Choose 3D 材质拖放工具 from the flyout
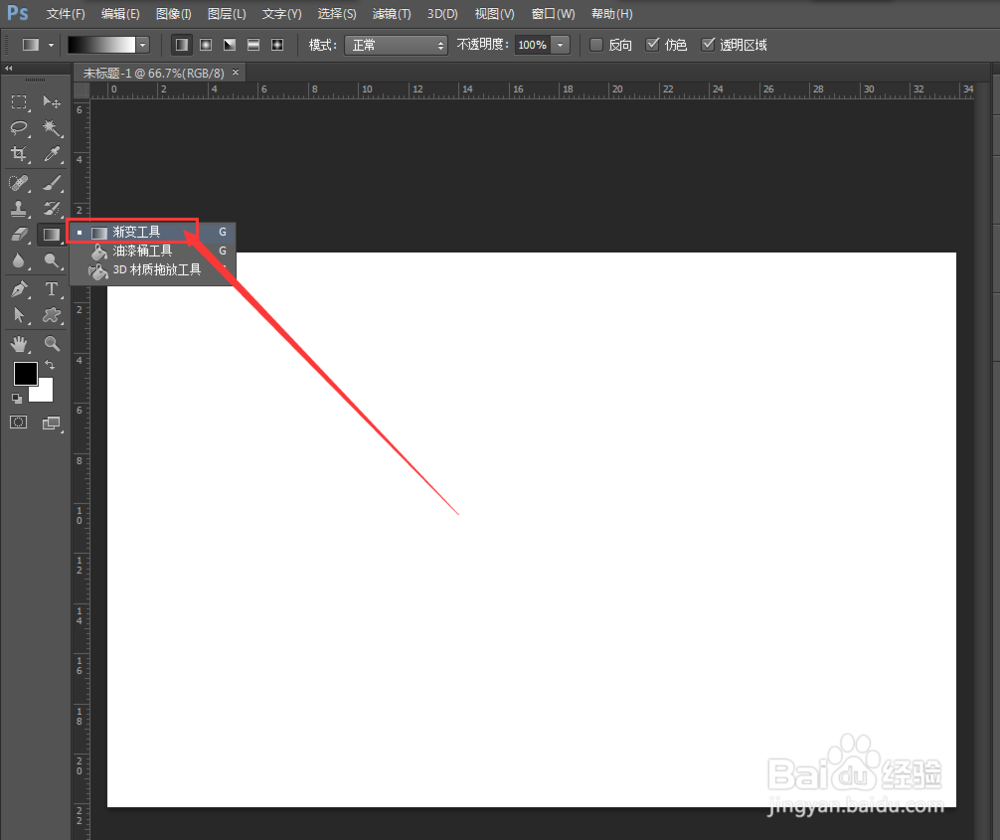 point(152,270)
